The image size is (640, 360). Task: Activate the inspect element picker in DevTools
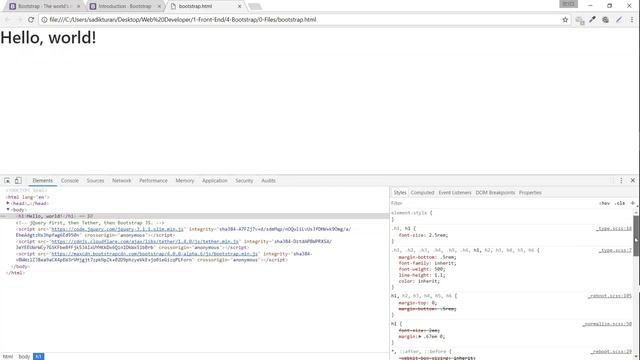coord(7,180)
